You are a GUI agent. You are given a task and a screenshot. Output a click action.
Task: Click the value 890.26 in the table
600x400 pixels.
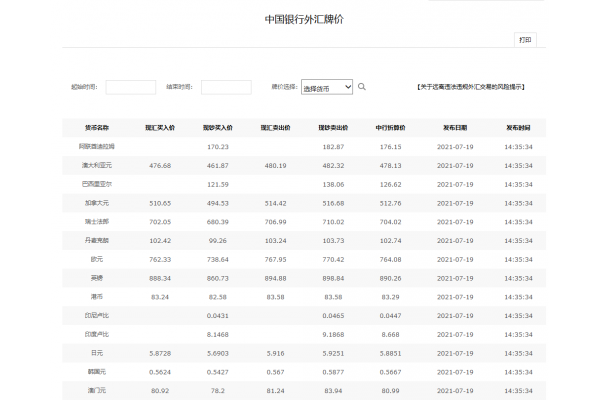point(390,278)
